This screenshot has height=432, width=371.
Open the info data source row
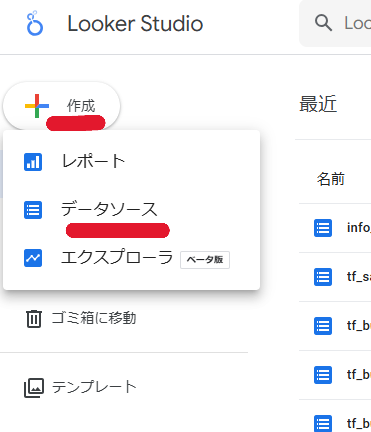pyautogui.click(x=335, y=228)
